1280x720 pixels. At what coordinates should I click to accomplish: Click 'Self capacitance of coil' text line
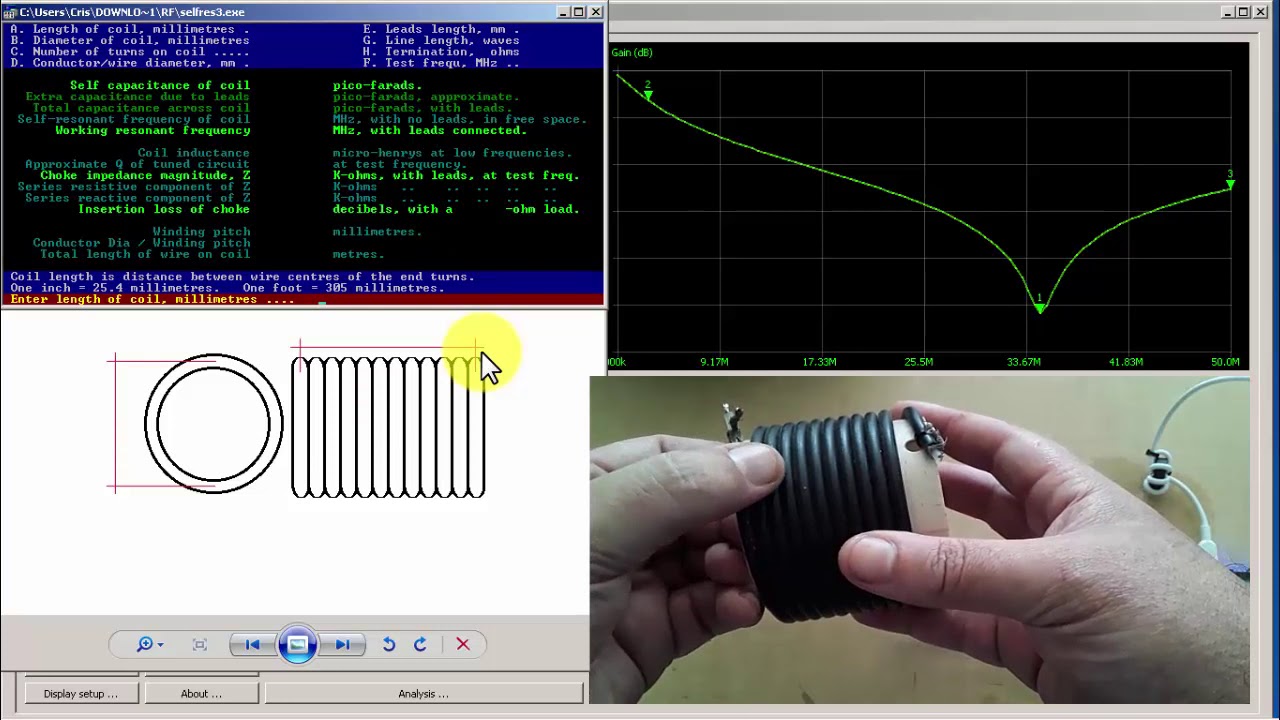(160, 85)
